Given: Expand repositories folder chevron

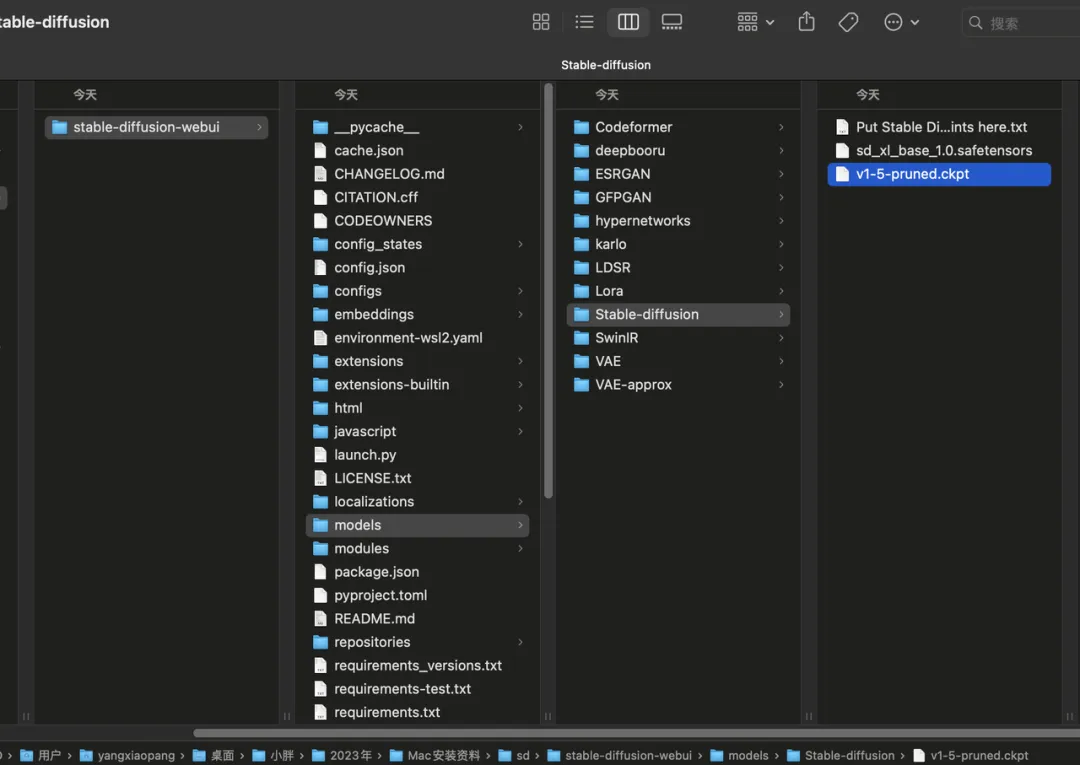Looking at the screenshot, I should (x=520, y=642).
